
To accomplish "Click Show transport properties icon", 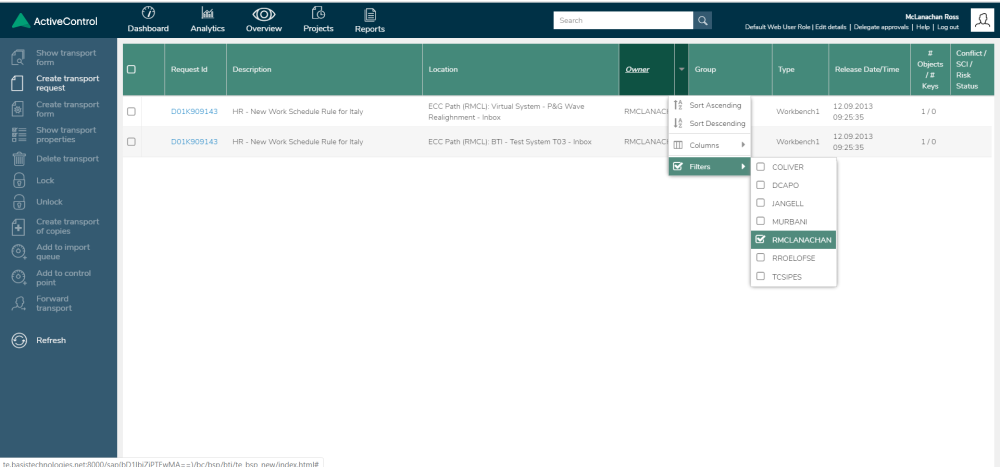I will click(19, 135).
